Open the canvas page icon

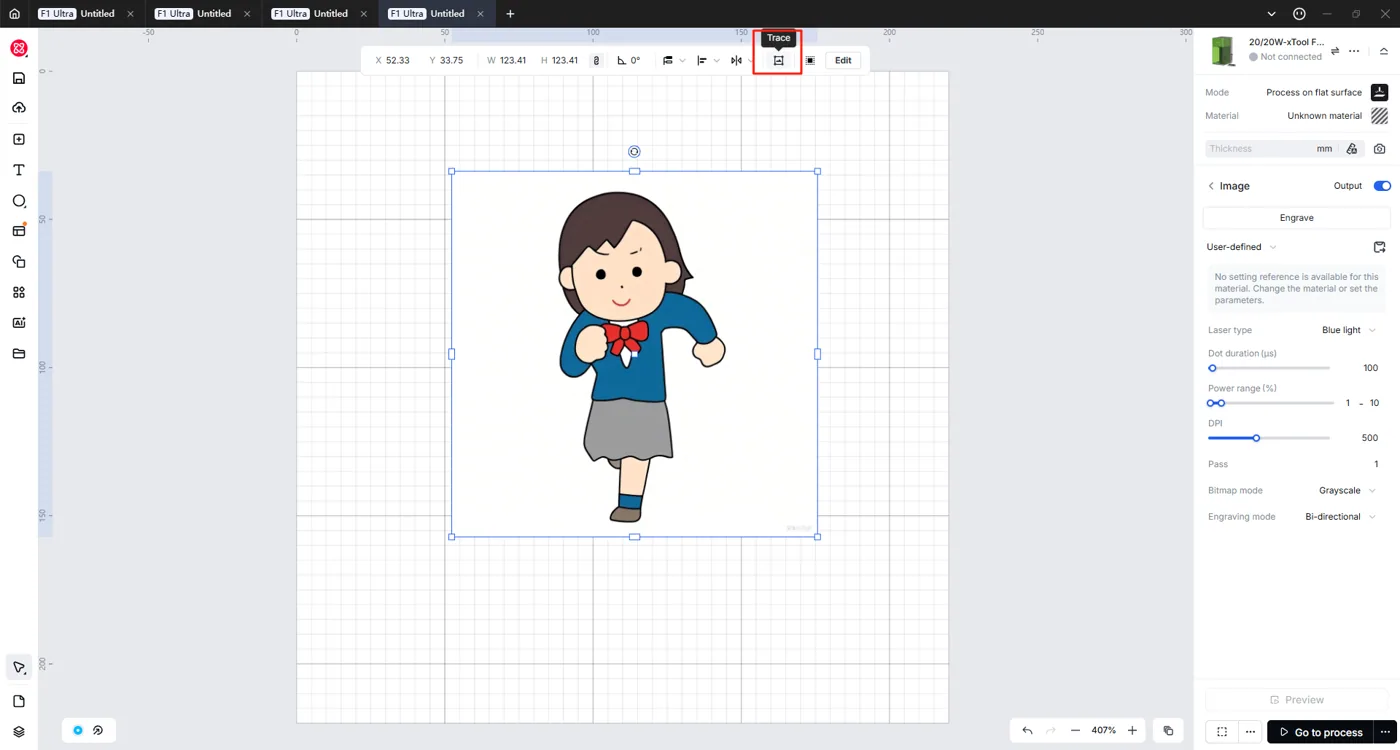click(18, 701)
